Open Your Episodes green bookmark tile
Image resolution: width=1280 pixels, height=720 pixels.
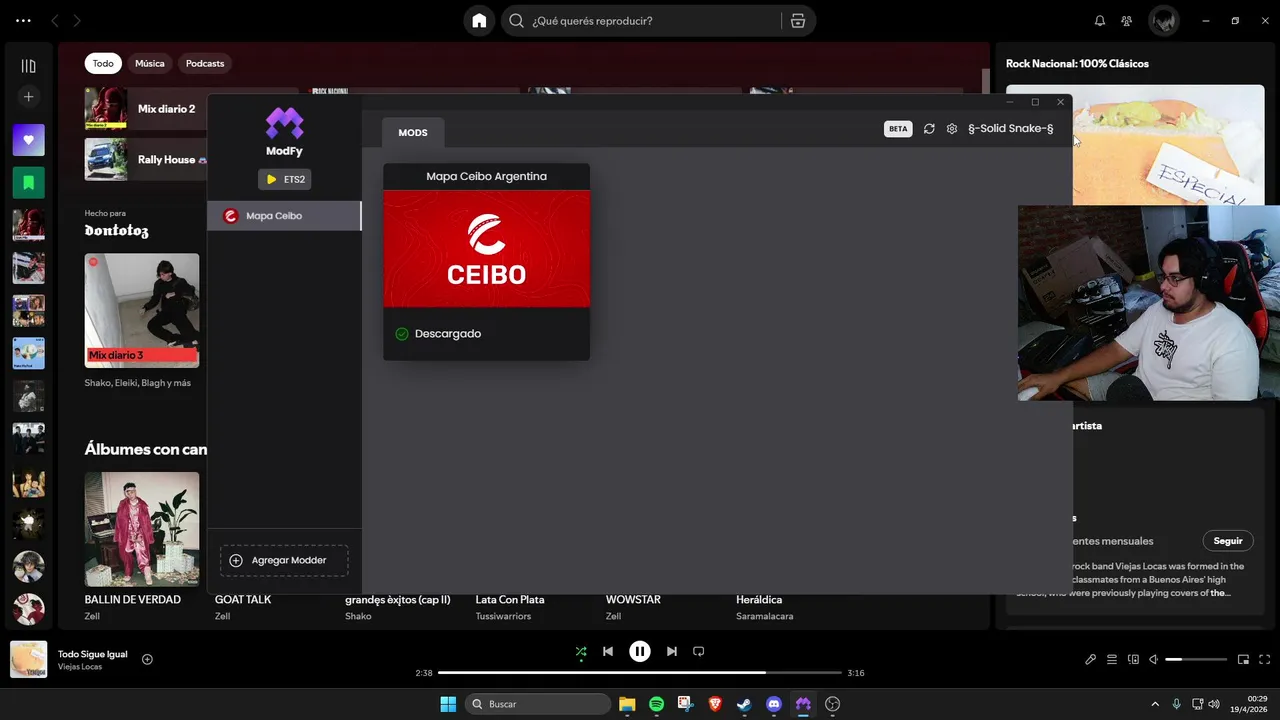(28, 183)
